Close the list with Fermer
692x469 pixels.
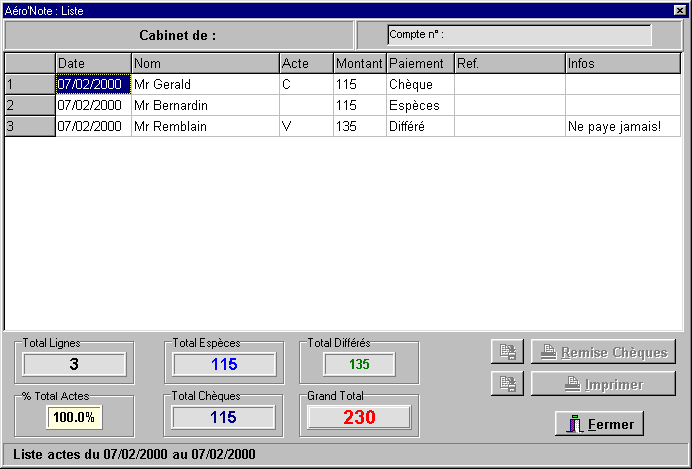tap(599, 424)
